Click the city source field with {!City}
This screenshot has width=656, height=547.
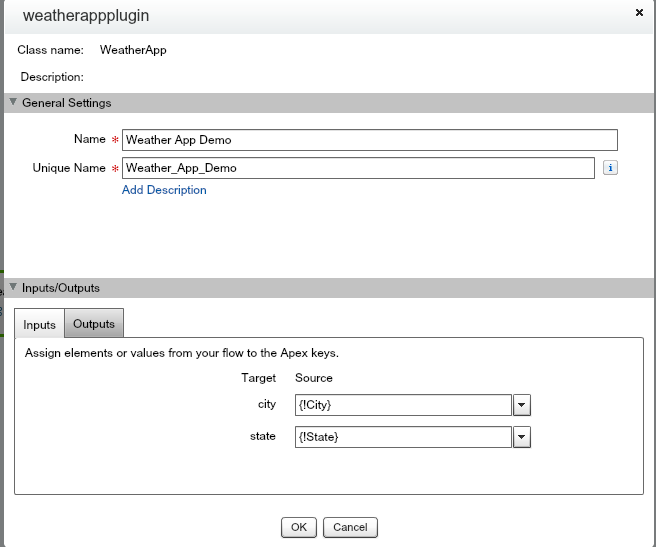point(403,405)
